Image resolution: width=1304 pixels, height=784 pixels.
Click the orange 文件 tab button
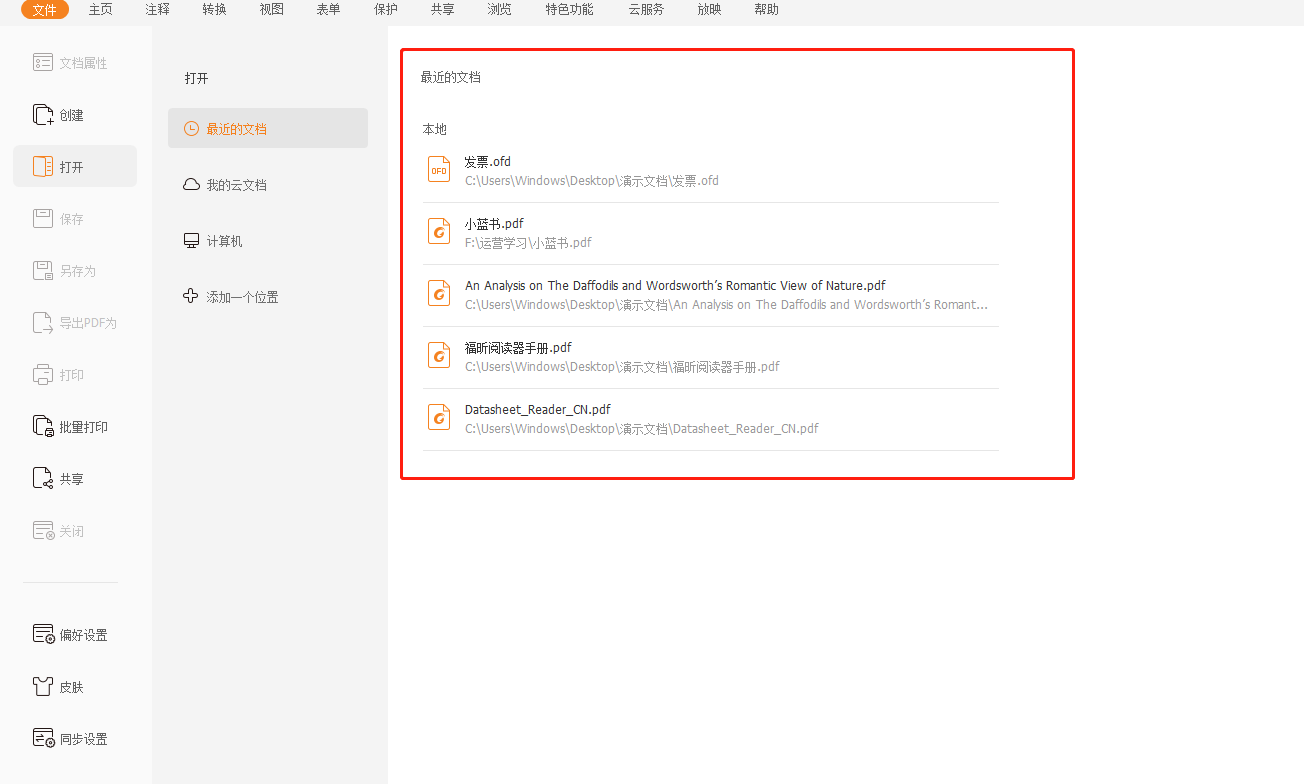[44, 10]
